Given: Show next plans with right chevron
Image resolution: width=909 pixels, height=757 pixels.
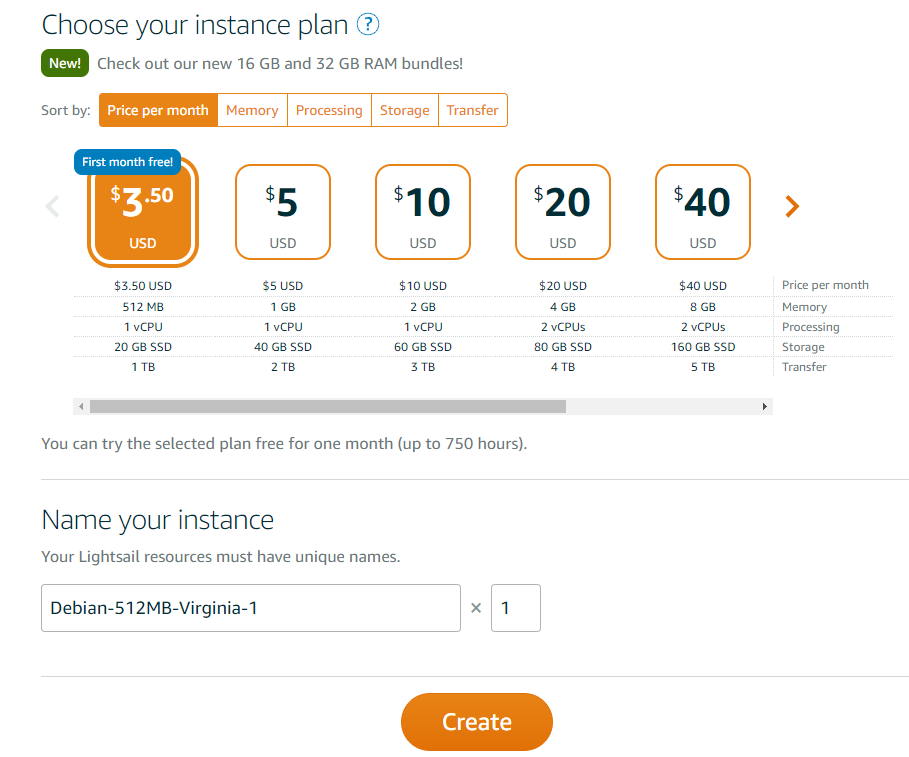Looking at the screenshot, I should click(792, 207).
